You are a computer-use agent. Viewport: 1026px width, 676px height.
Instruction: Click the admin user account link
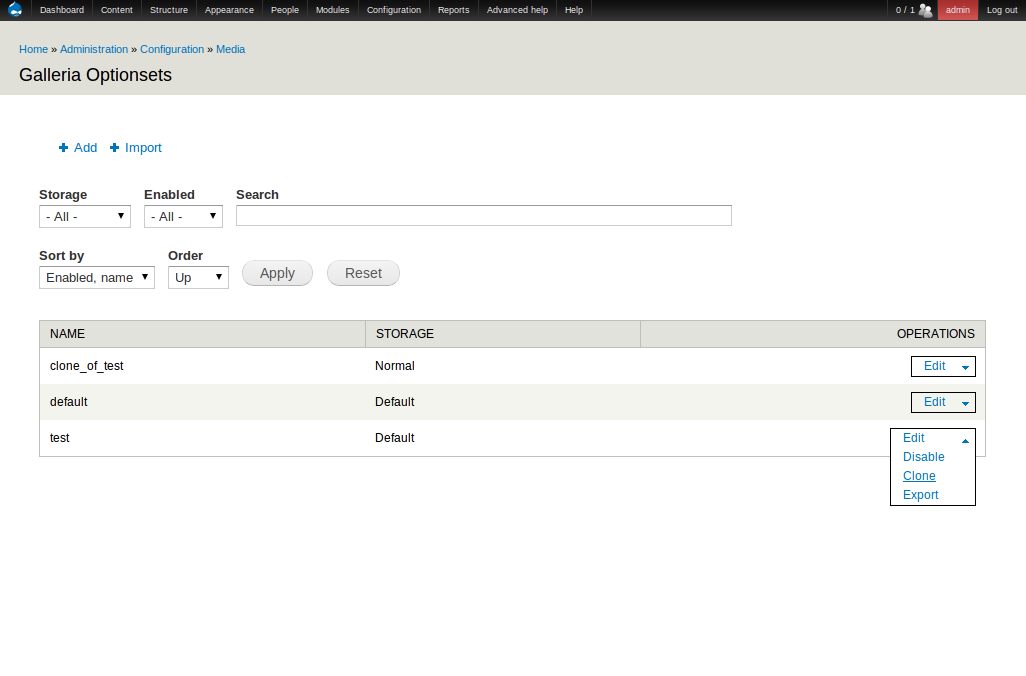pos(957,10)
